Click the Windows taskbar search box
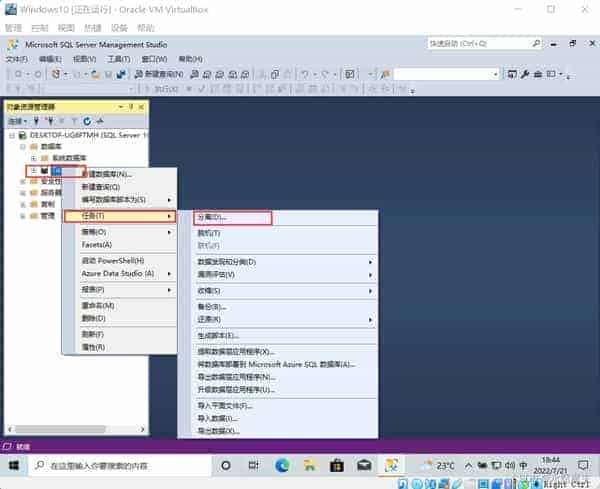 click(x=119, y=466)
